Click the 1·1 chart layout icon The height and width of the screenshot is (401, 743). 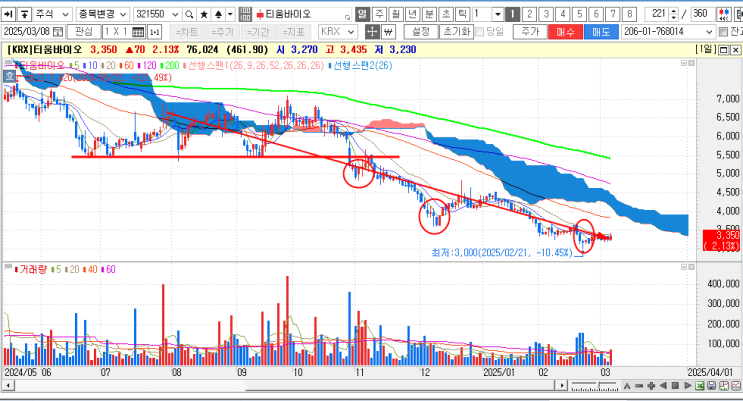coord(154,32)
